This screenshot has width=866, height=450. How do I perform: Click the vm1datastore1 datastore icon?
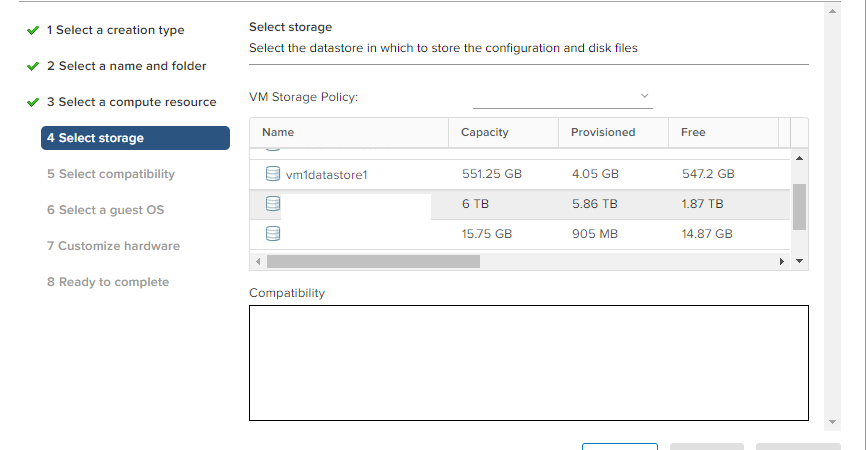[273, 174]
